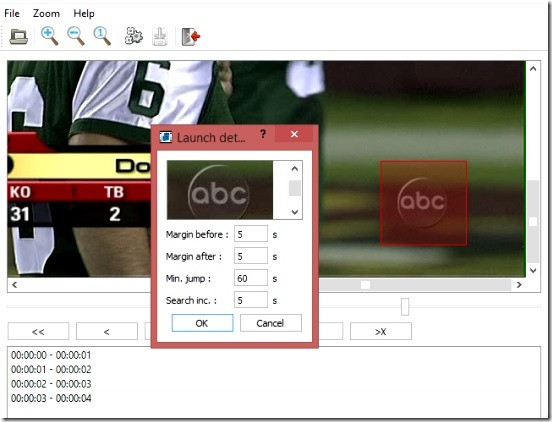Click the < step-back navigation button
This screenshot has width=552, height=422.
click(107, 331)
